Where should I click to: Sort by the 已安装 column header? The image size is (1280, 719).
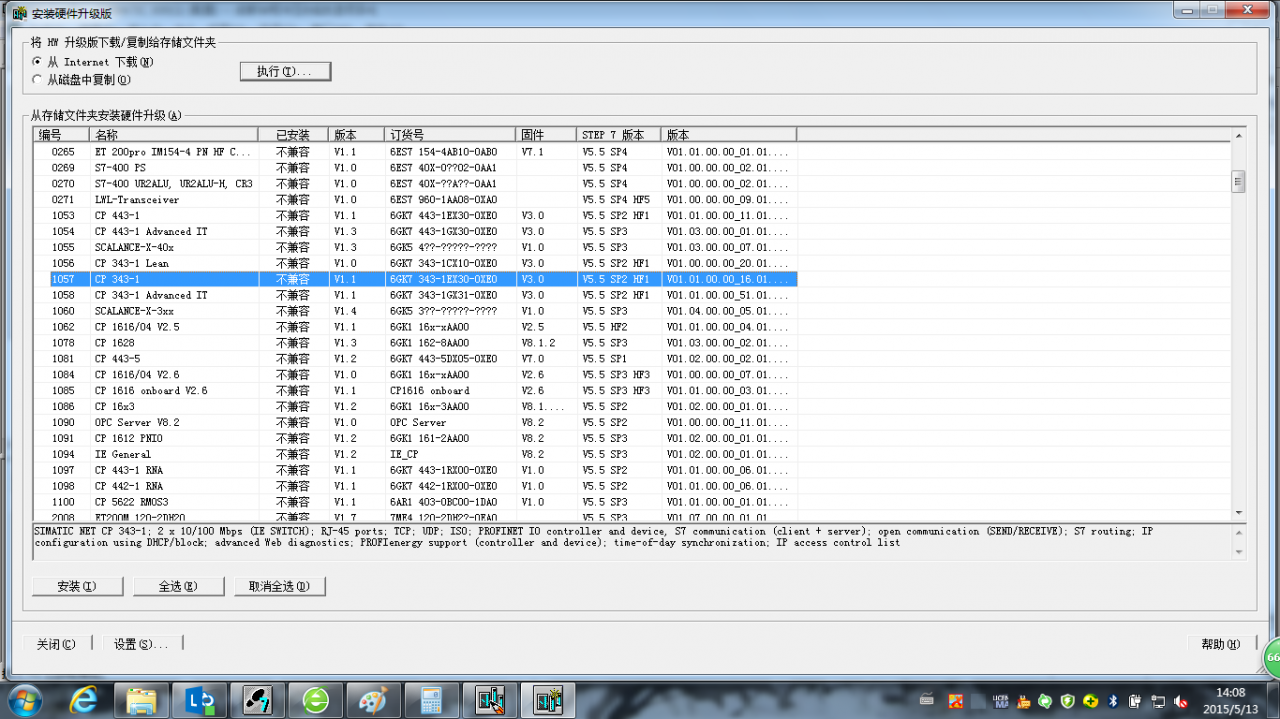tap(294, 134)
